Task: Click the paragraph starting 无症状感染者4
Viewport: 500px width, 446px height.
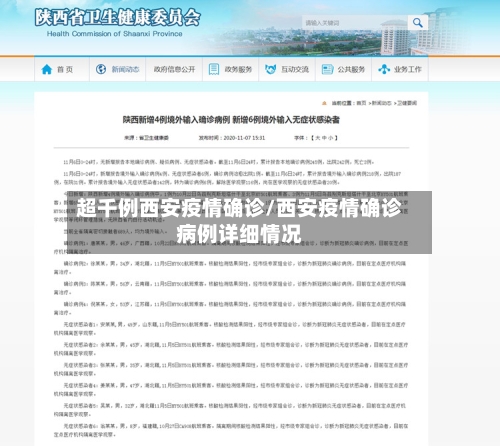Action: pyautogui.click(x=231, y=390)
